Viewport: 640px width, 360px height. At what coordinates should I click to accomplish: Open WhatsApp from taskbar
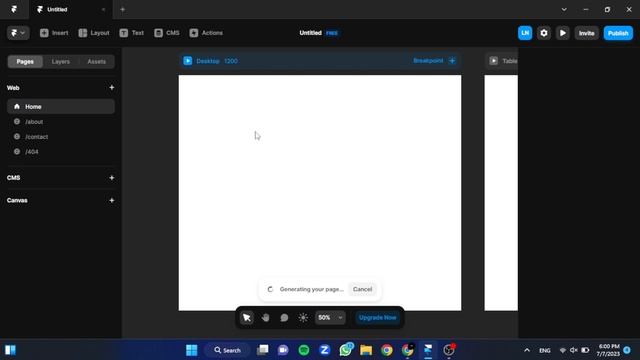345,350
